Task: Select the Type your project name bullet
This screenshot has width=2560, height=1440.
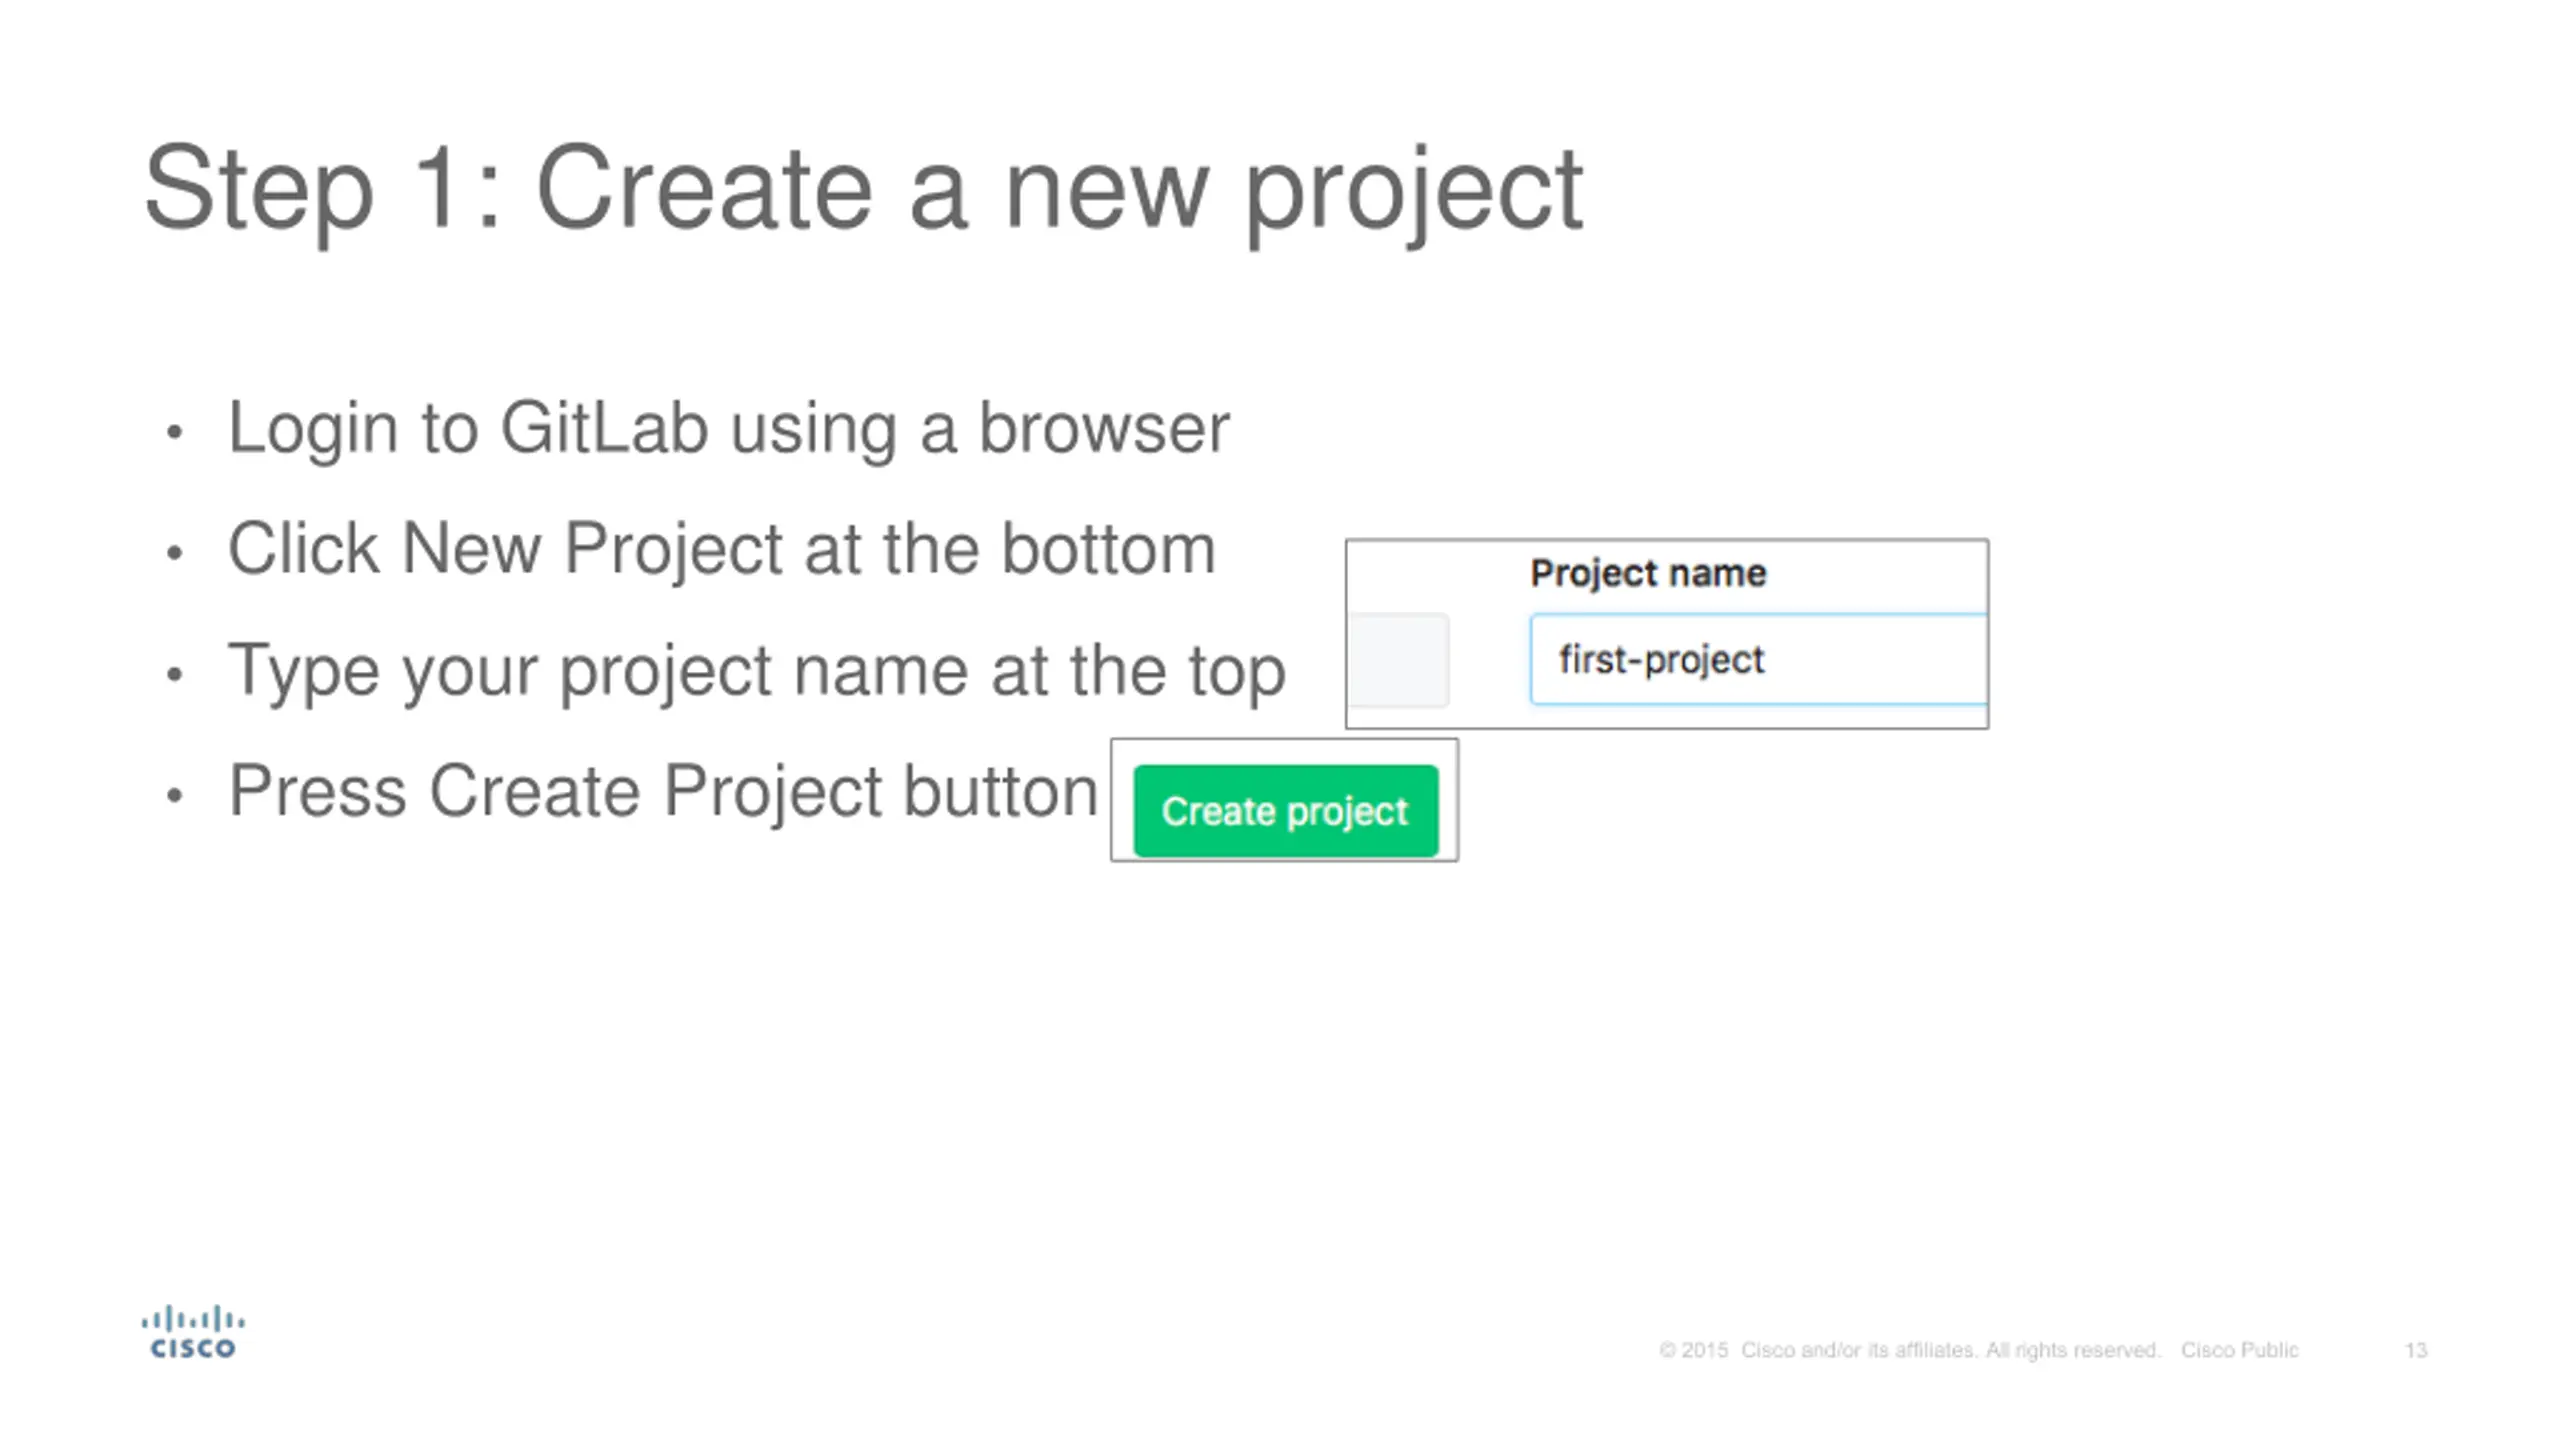Action: (757, 670)
